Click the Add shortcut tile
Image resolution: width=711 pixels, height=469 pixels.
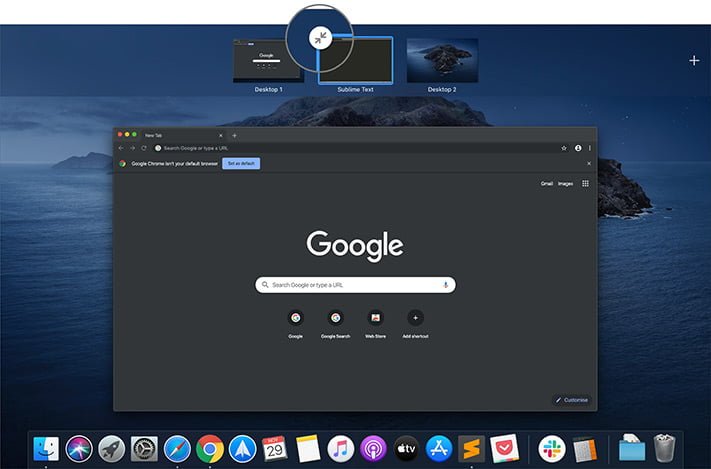coord(415,324)
